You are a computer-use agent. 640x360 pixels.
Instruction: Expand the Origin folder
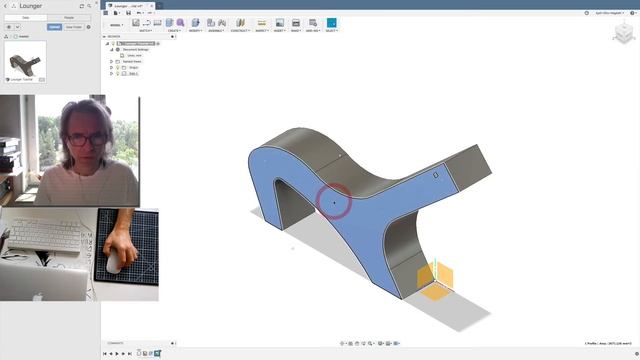pos(111,67)
